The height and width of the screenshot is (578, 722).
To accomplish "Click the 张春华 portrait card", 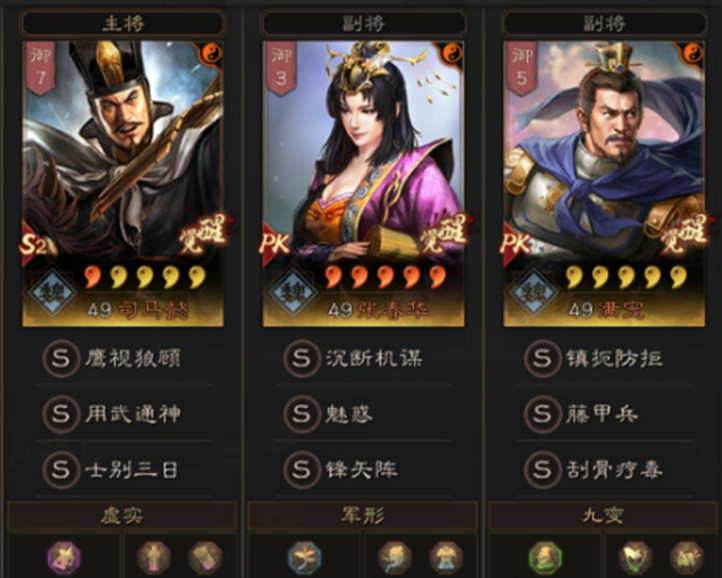I will pyautogui.click(x=363, y=183).
